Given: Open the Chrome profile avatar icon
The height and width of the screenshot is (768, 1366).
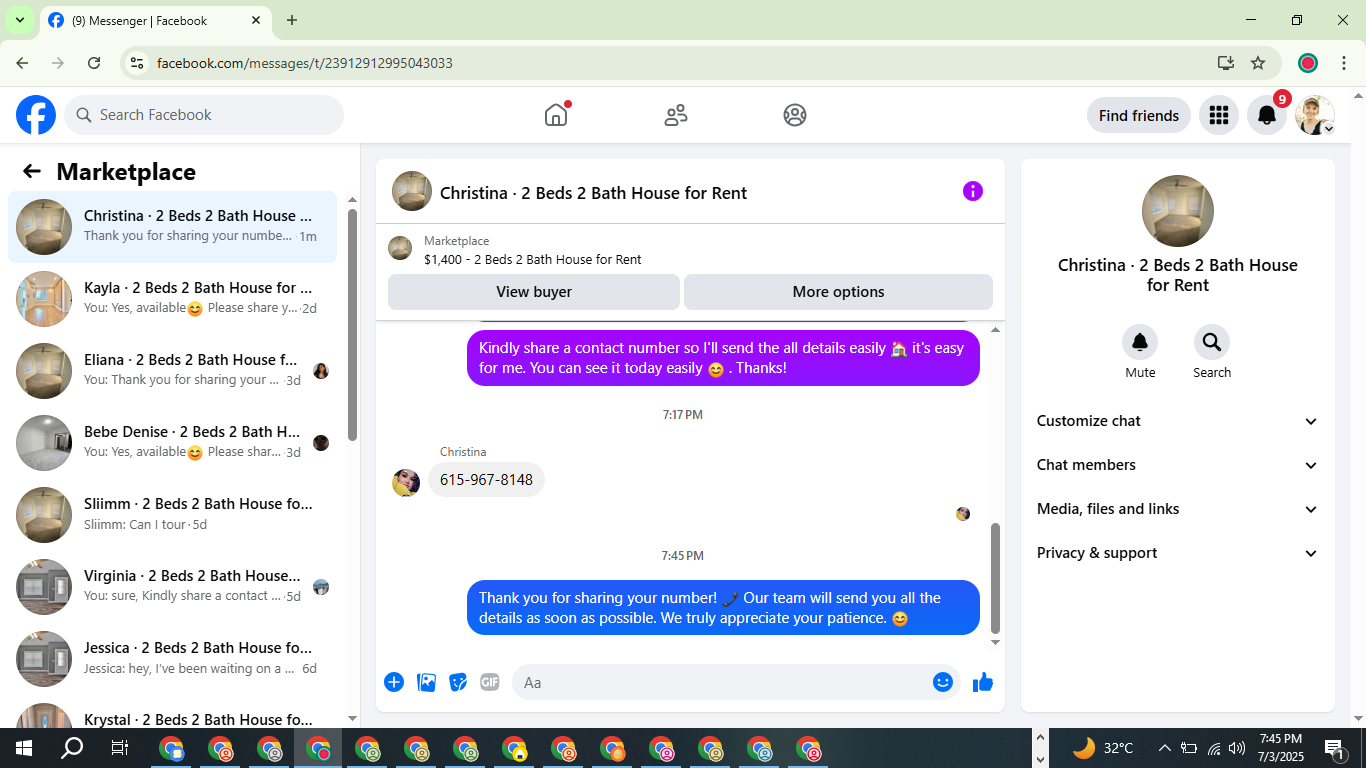Looking at the screenshot, I should click(1308, 63).
